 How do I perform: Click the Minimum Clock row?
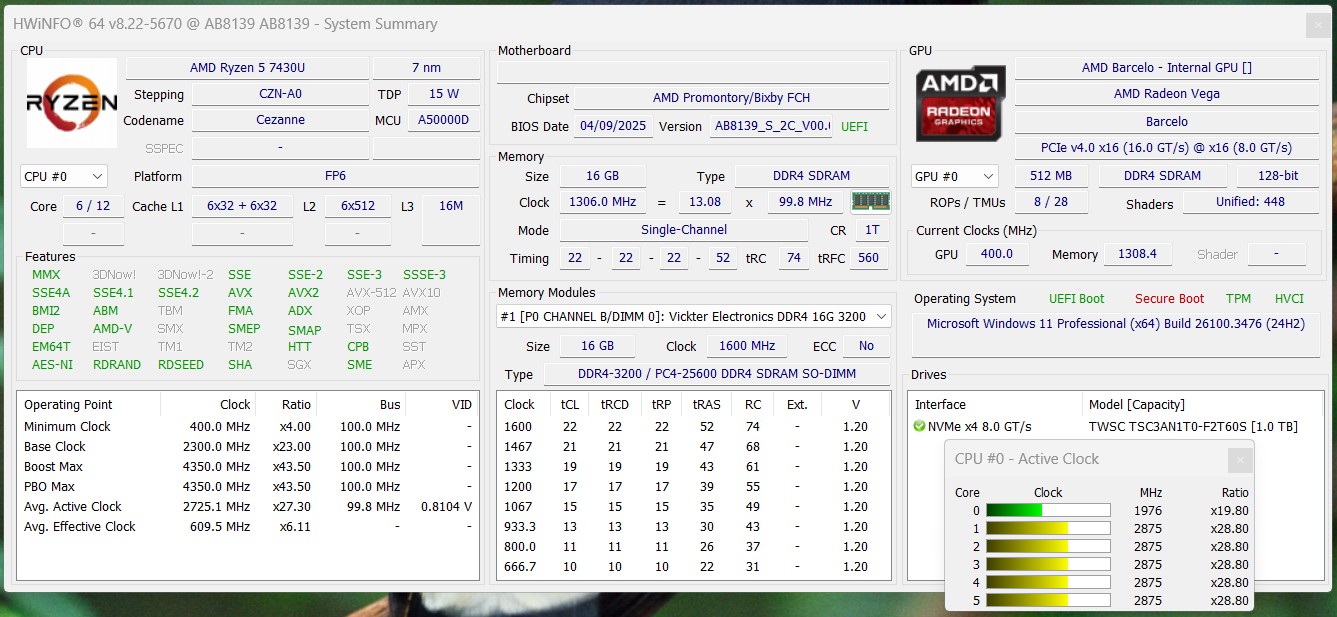(248, 427)
